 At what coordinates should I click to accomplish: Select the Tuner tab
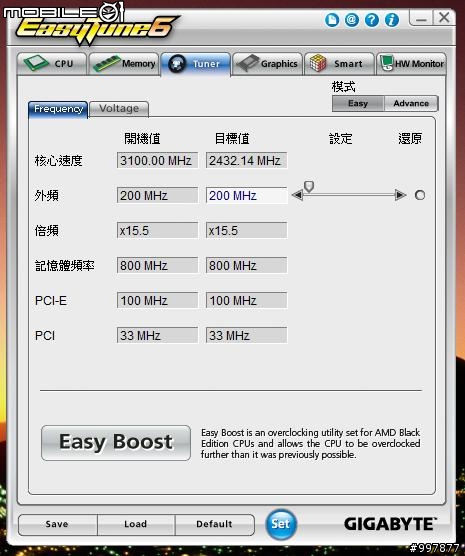click(x=196, y=64)
